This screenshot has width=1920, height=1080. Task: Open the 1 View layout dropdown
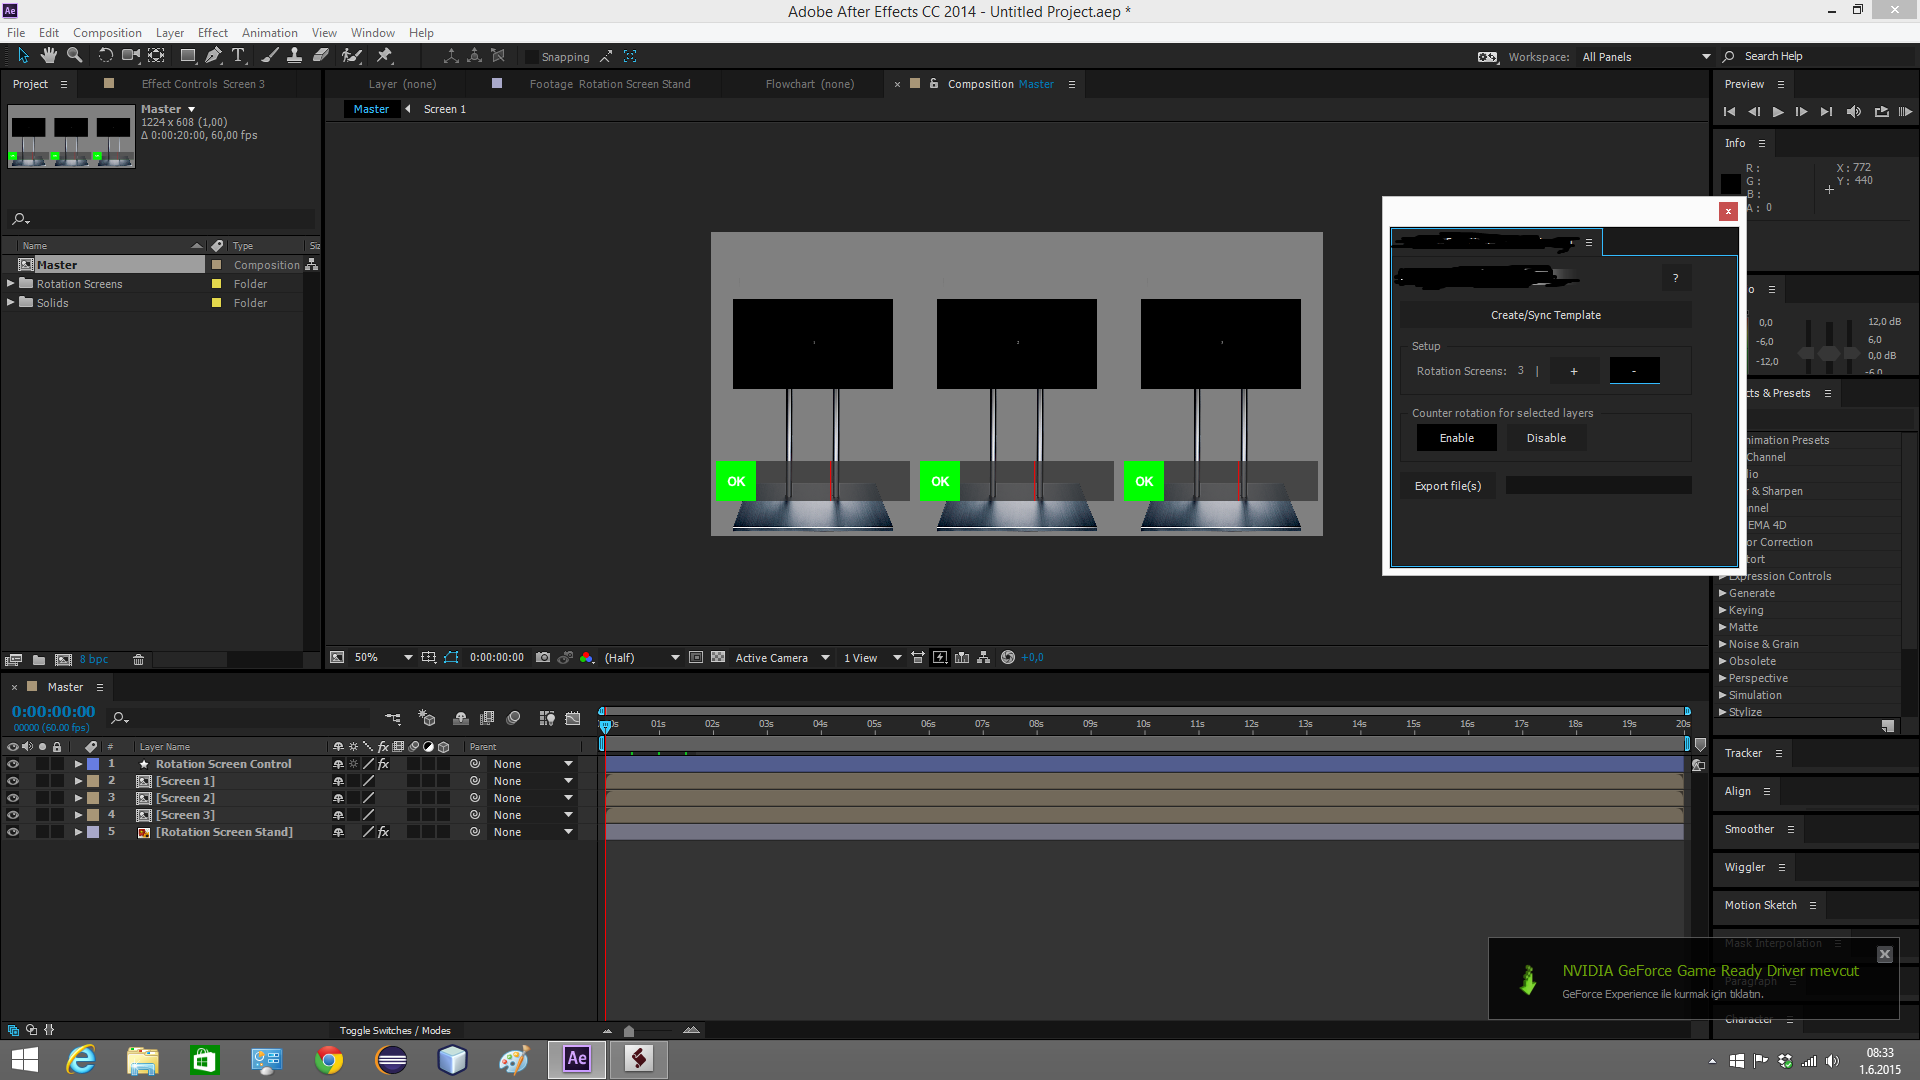click(x=872, y=658)
